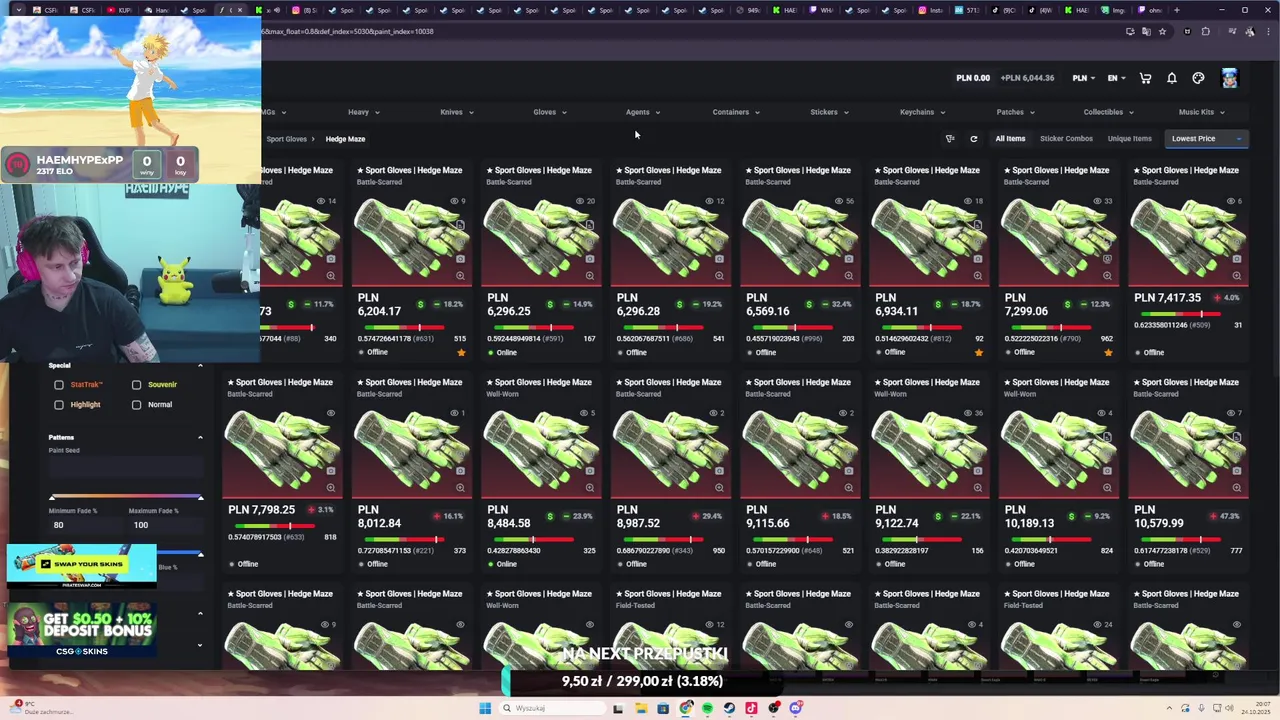Viewport: 1280px width, 720px height.
Task: Collapse the Special filter section
Action: pyautogui.click(x=200, y=365)
